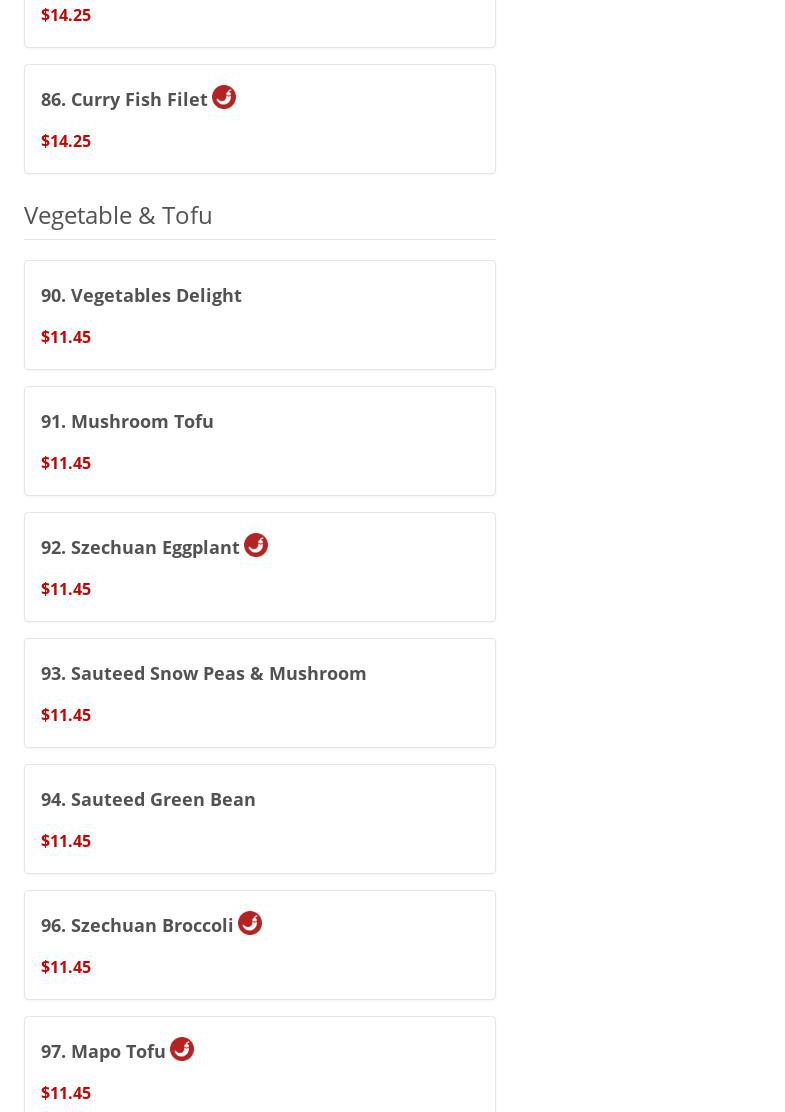The height and width of the screenshot is (1112, 785).
Task: Select 90. Vegetables Delight menu item
Action: pos(141,295)
